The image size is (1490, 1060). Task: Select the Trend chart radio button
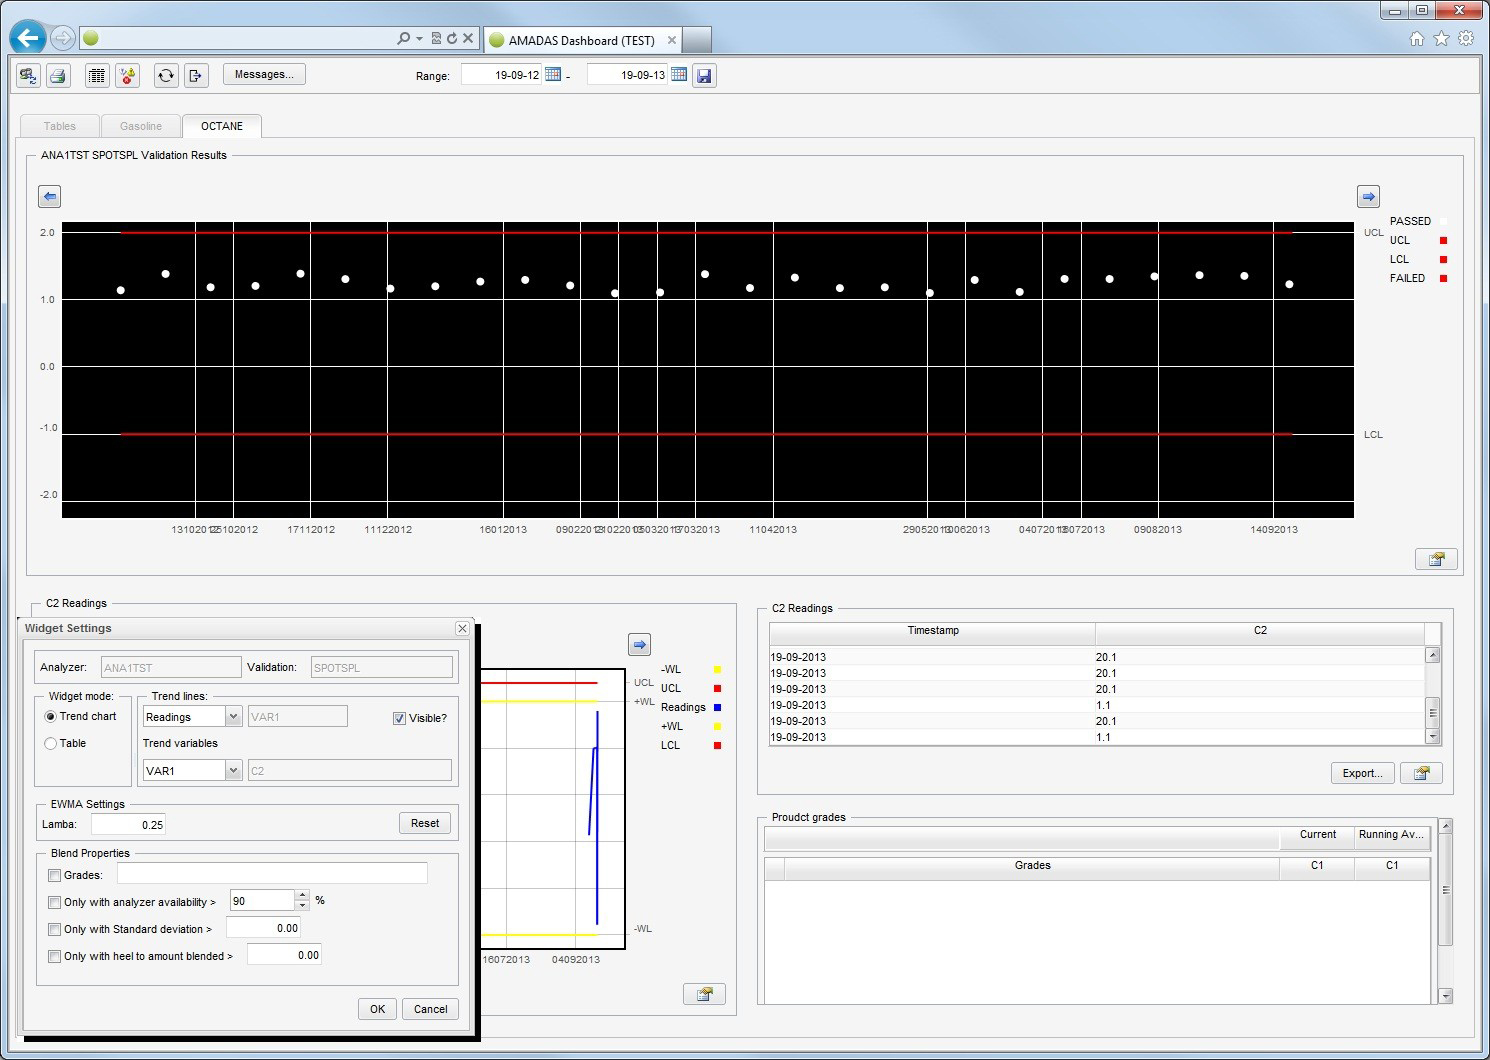(x=49, y=716)
